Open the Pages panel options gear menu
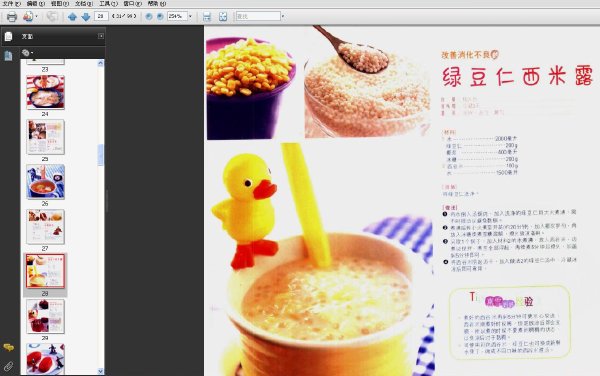The height and width of the screenshot is (376, 600). [x=27, y=53]
